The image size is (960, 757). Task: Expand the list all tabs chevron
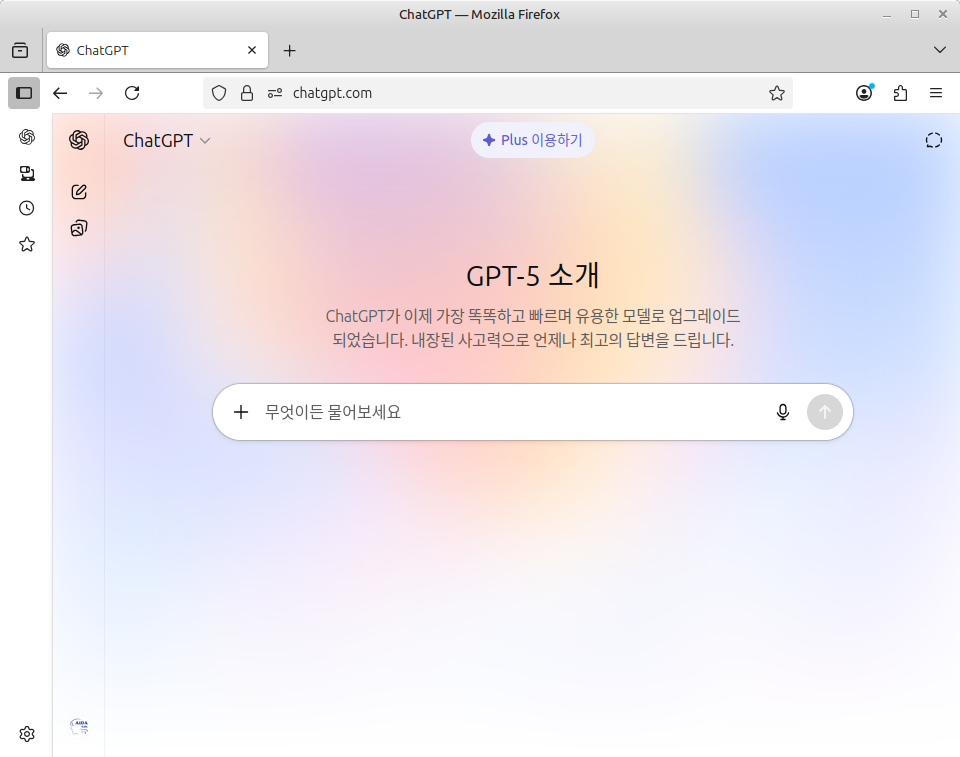pos(940,50)
